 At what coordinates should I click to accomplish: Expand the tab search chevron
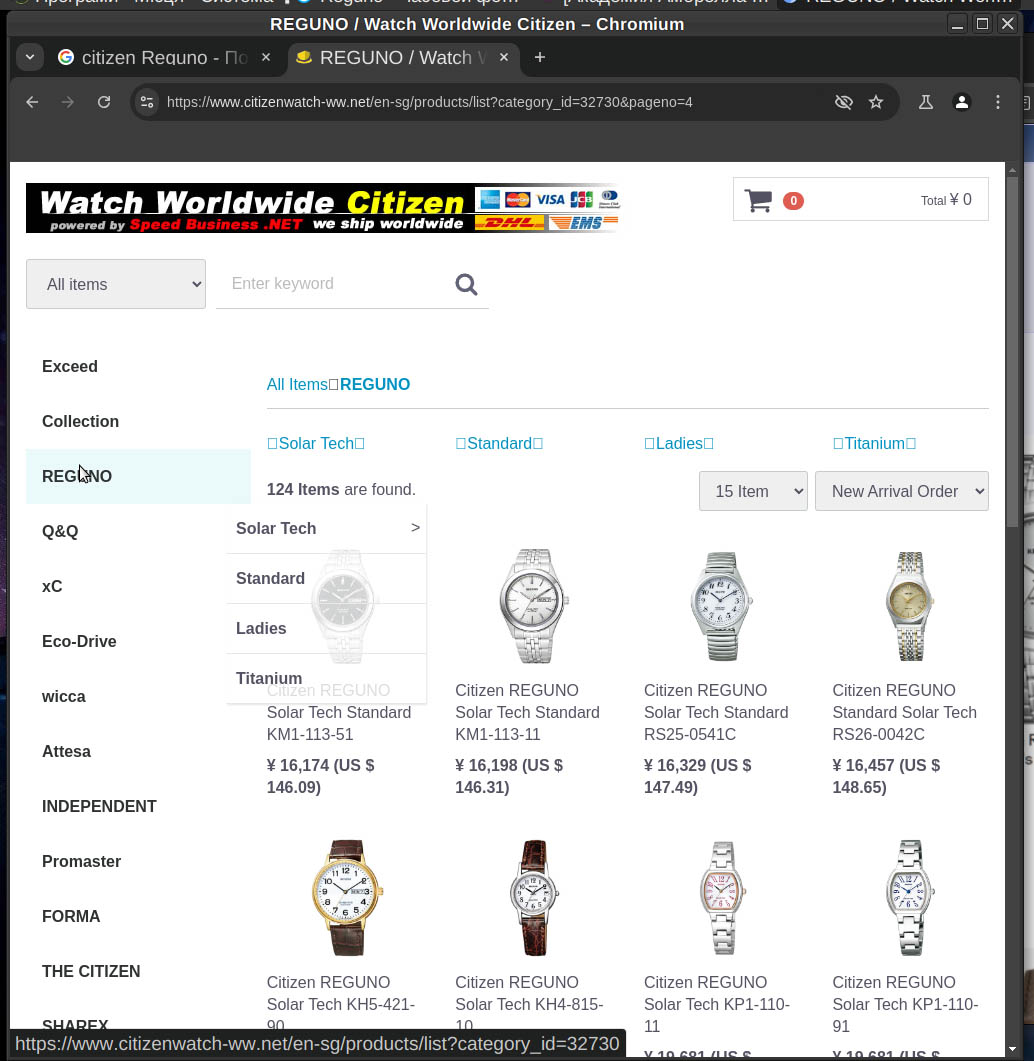coord(30,58)
